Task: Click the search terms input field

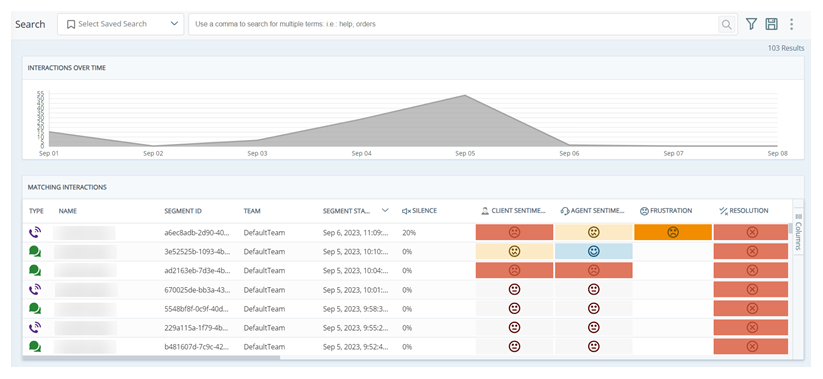Action: 452,24
